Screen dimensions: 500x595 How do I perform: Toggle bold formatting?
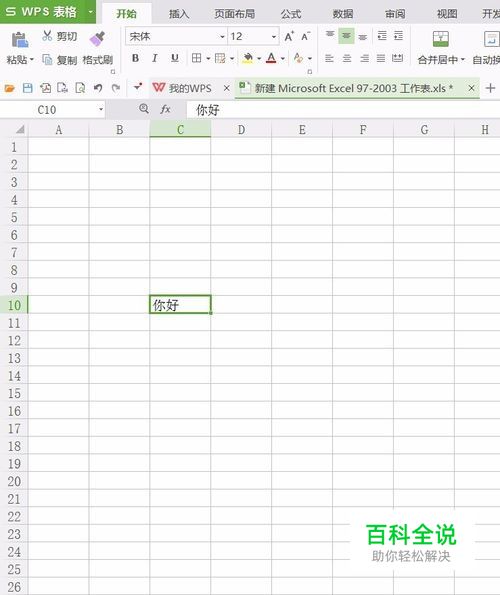tap(135, 58)
